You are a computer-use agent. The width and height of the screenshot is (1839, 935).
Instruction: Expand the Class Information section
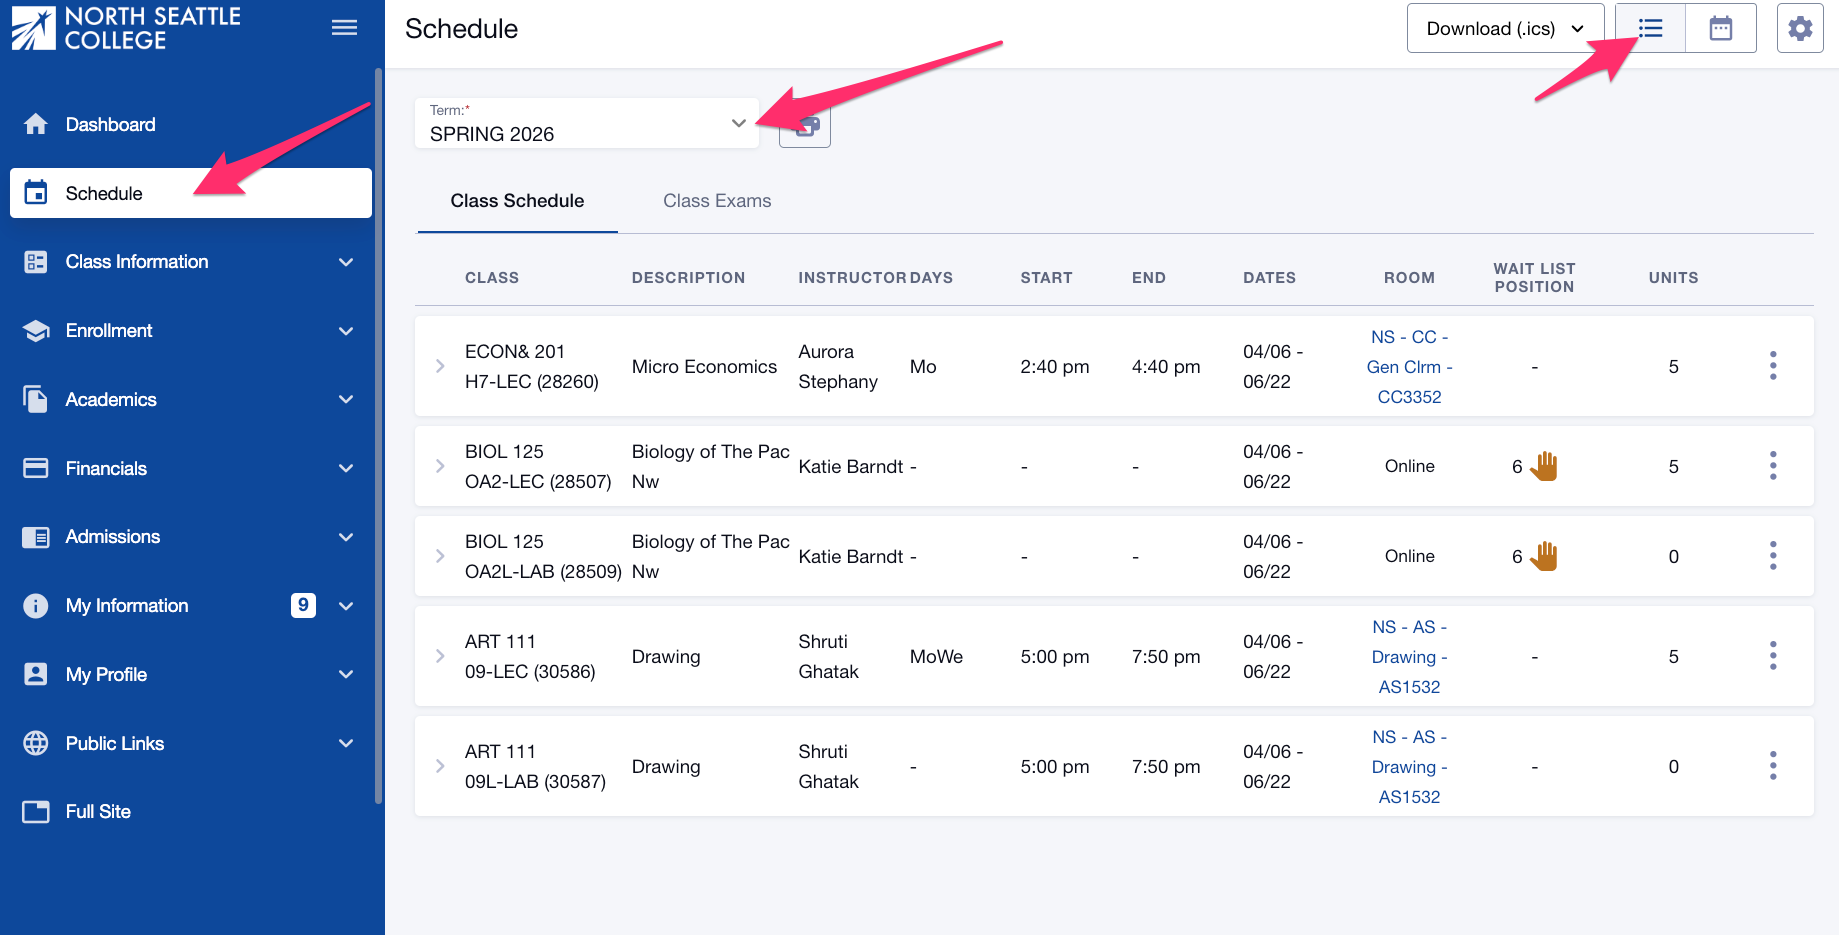click(189, 261)
